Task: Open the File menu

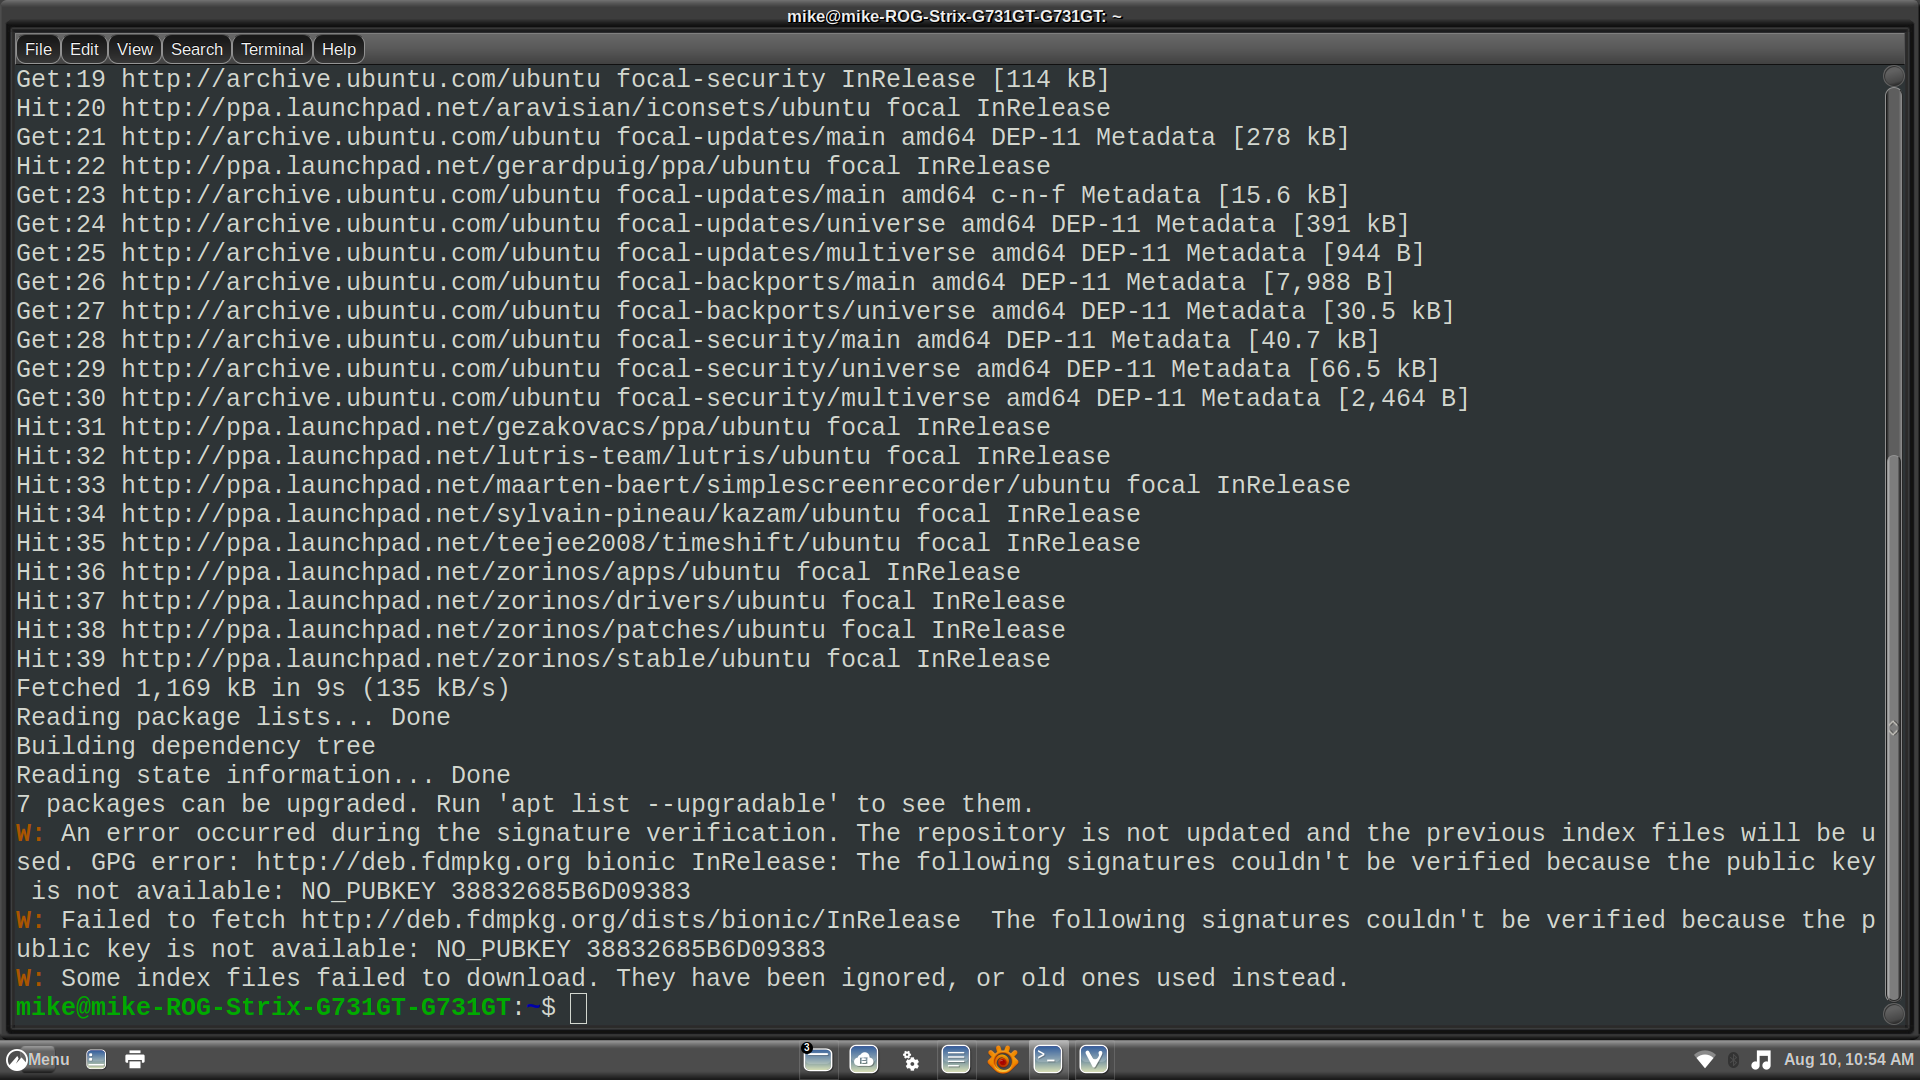Action: coord(38,49)
